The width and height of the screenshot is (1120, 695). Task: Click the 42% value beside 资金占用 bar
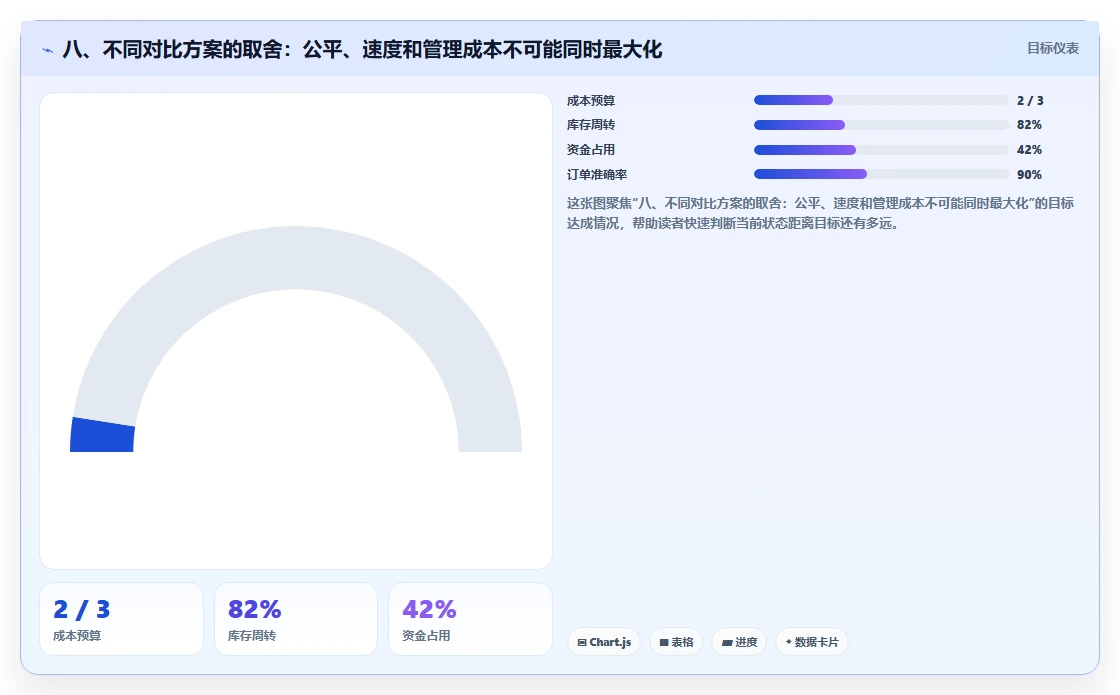click(1029, 150)
